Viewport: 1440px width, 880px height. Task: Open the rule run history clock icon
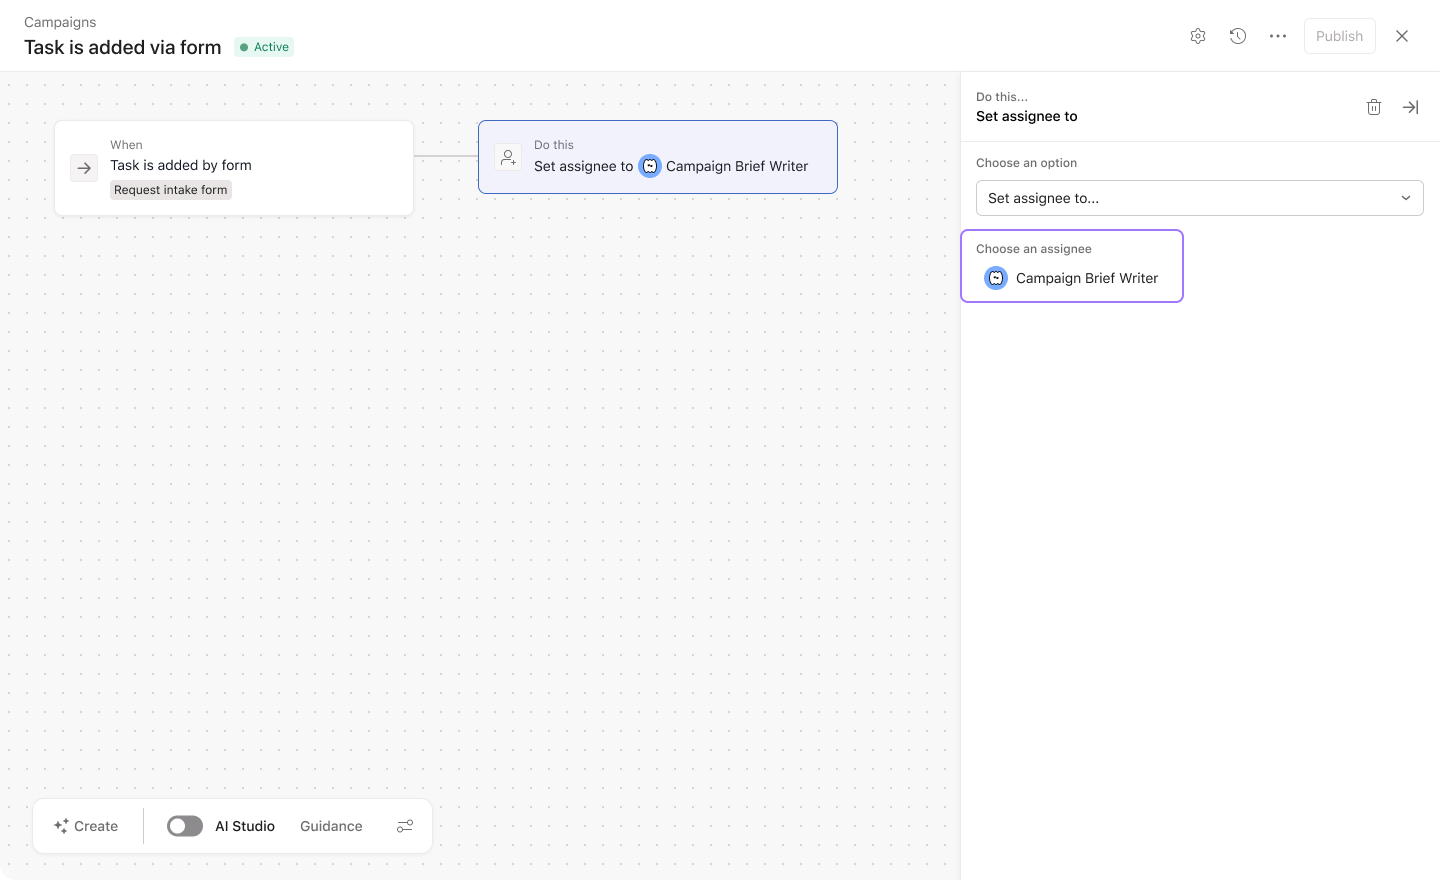point(1238,36)
